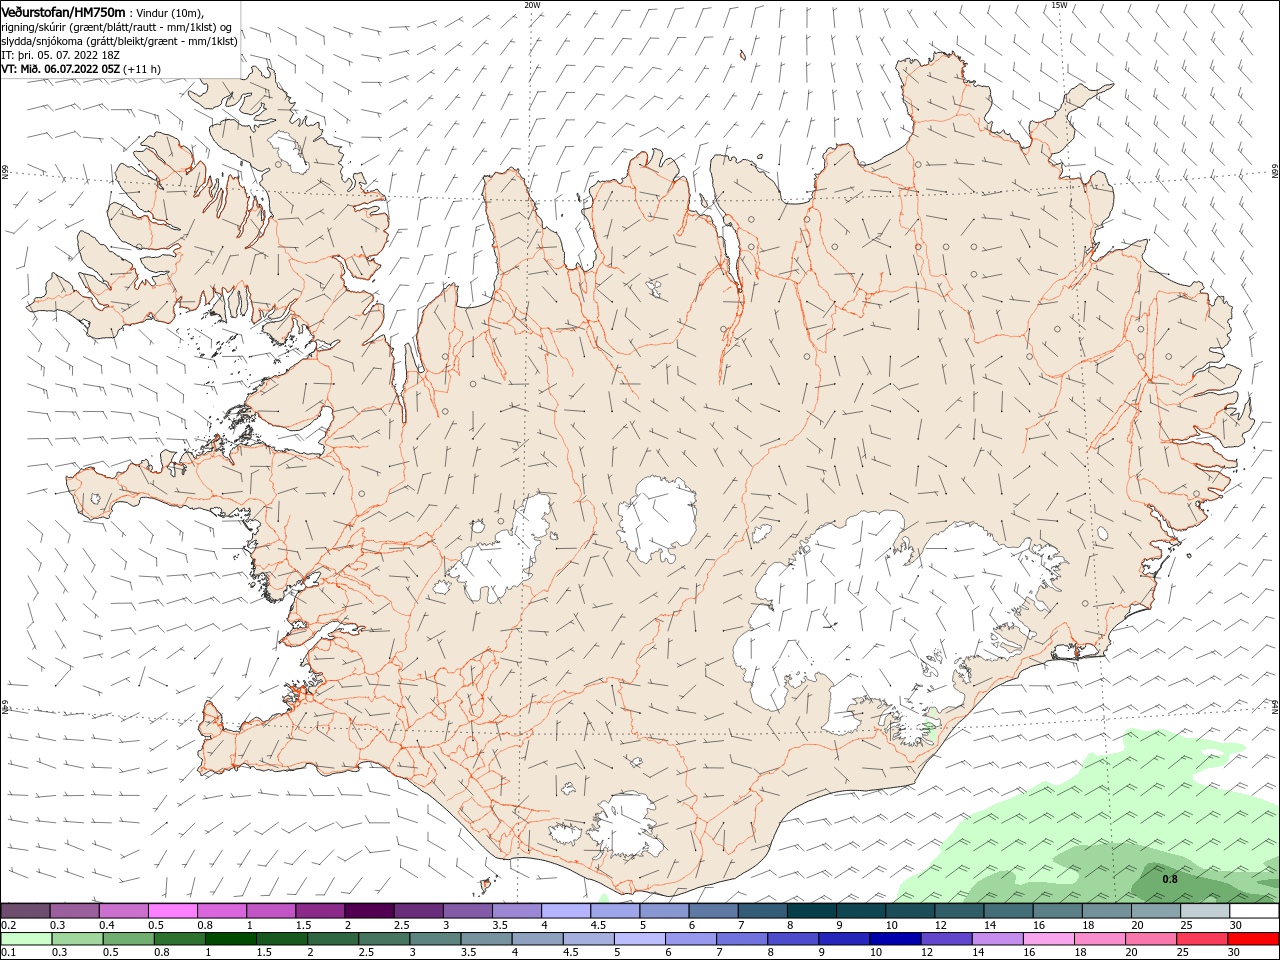Viewport: 1280px width, 960px height.
Task: Click the '0.2' label in the upper legend row
Action: (x=9, y=925)
